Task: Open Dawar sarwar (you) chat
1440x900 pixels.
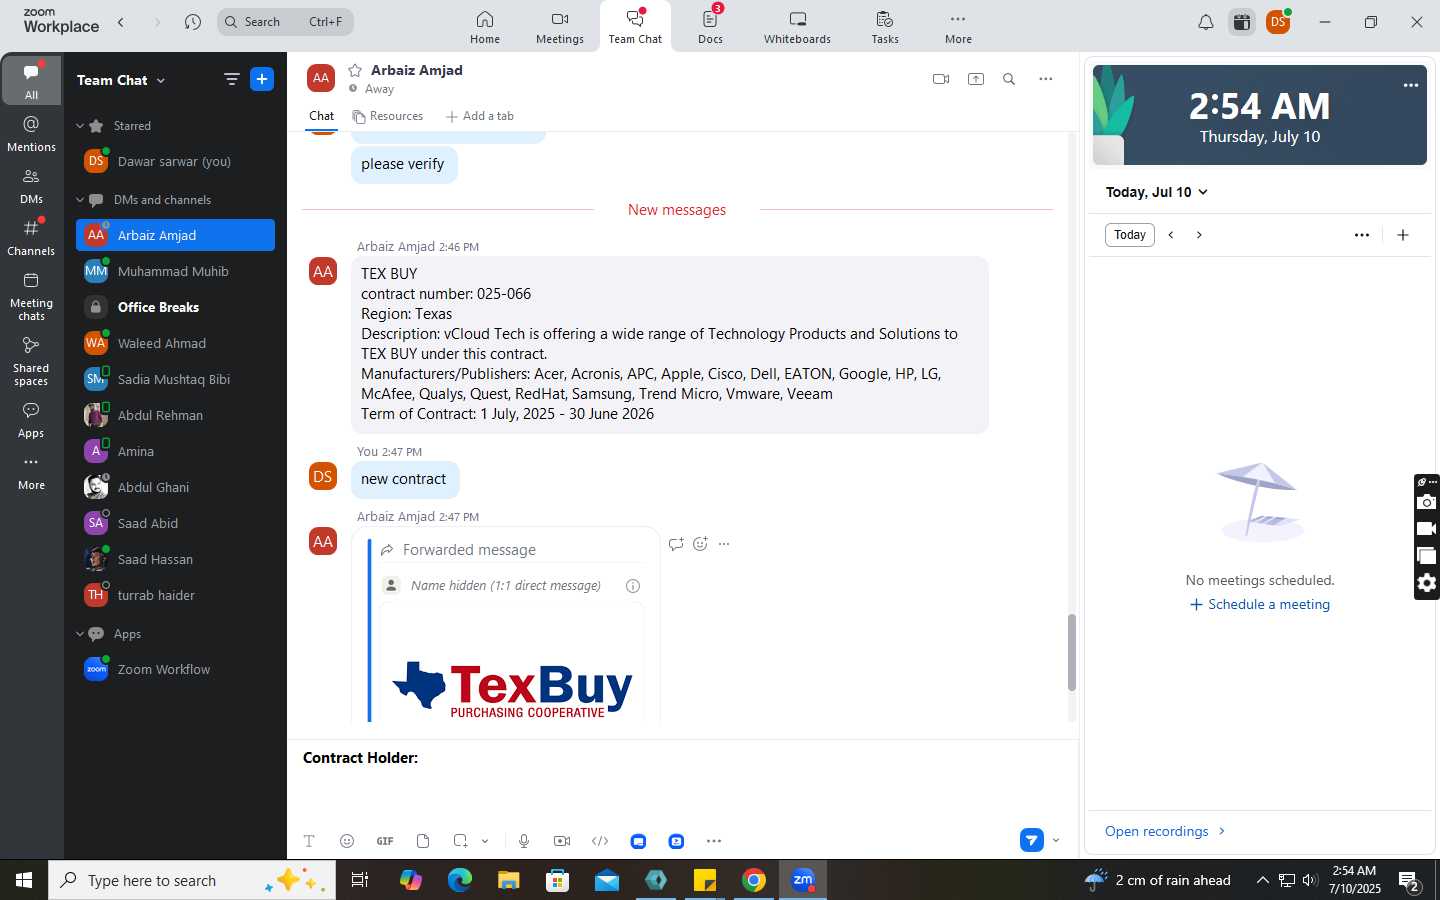Action: (175, 161)
